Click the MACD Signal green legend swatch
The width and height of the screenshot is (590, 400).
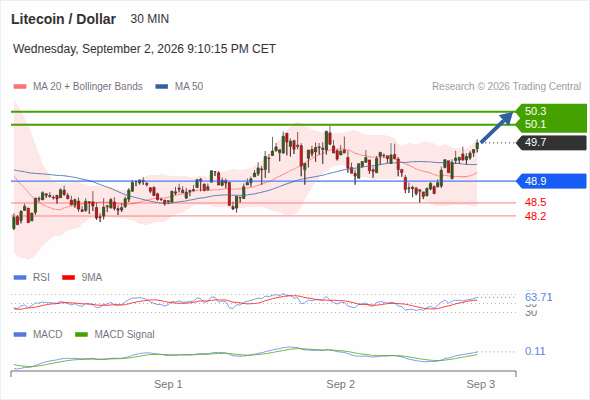pyautogui.click(x=81, y=335)
